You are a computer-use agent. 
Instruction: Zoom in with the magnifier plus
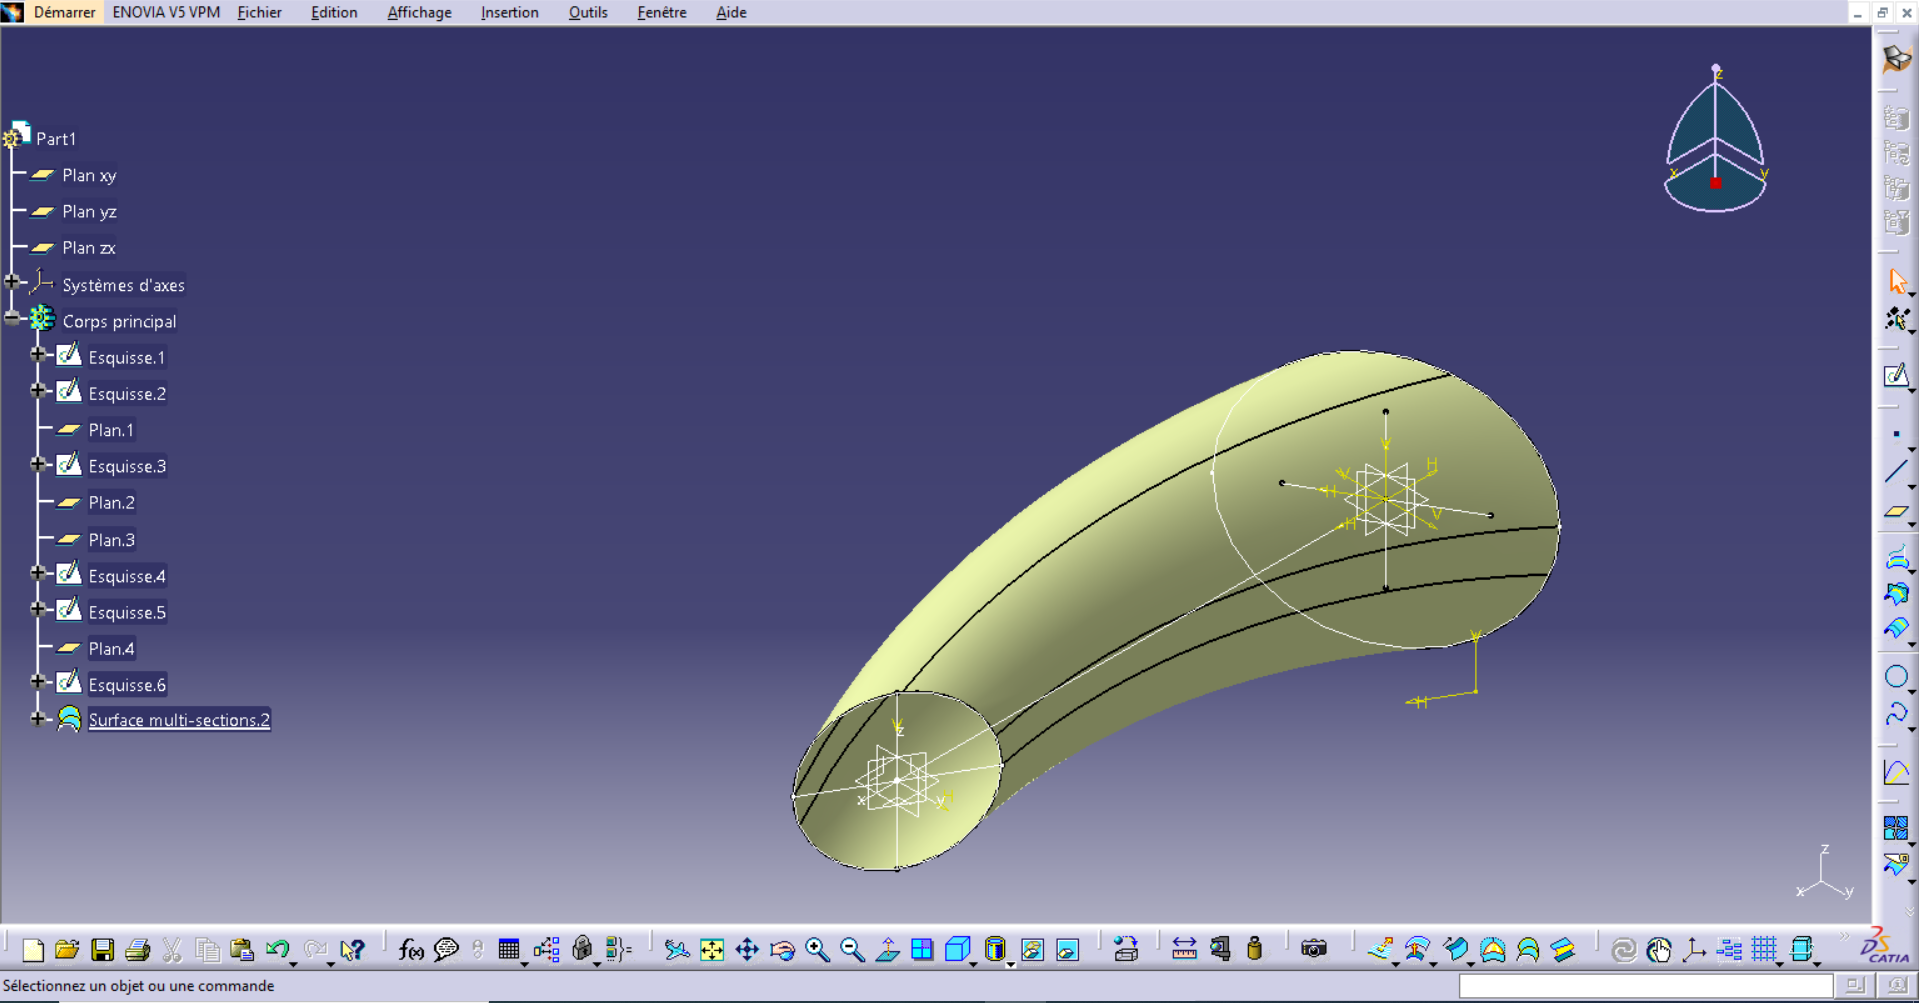point(817,949)
